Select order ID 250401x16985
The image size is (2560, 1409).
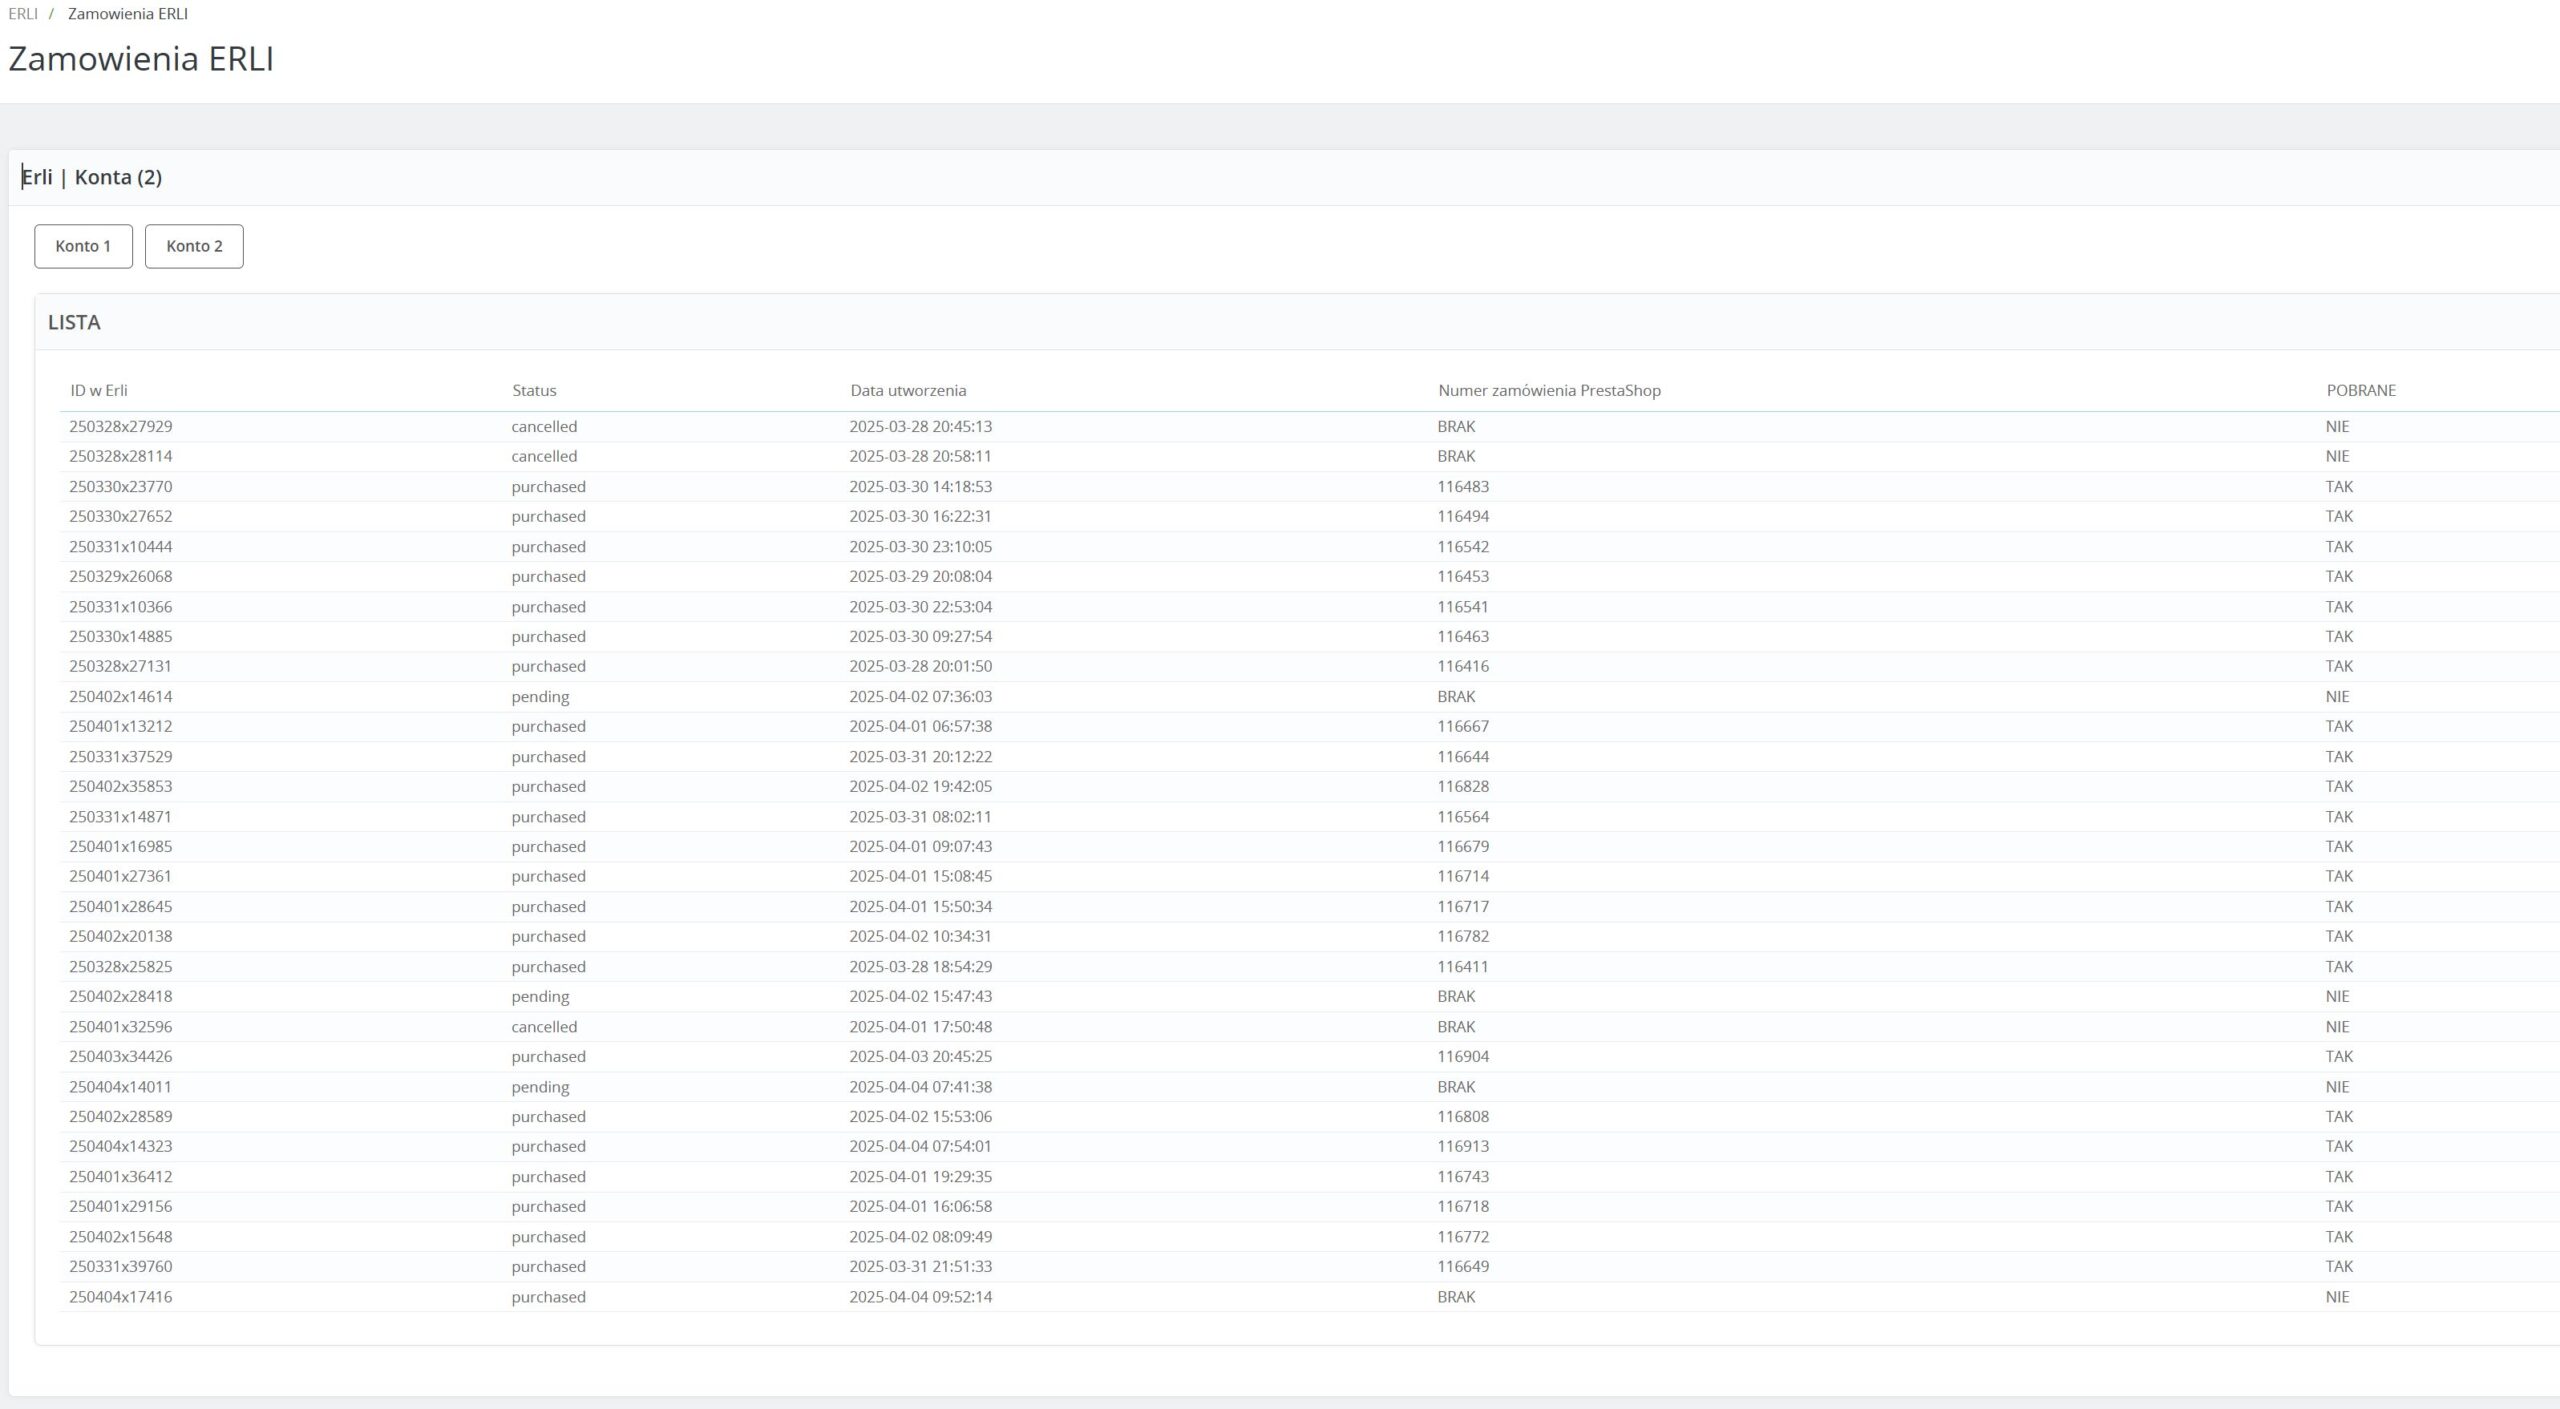click(121, 846)
